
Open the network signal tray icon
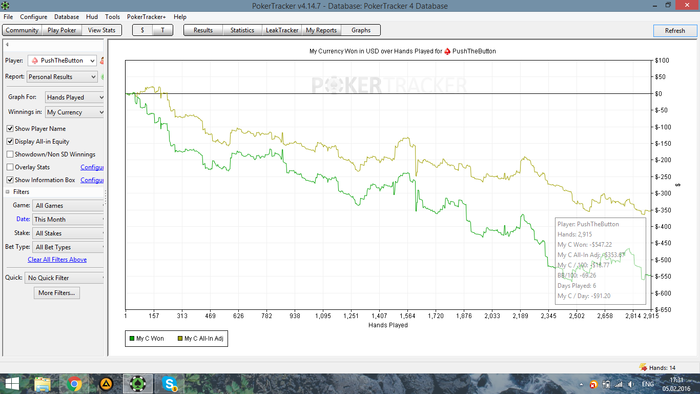click(619, 384)
